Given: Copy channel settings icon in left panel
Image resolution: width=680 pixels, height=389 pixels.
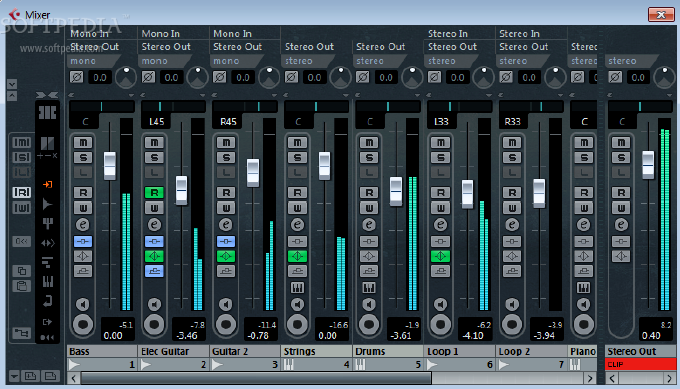Looking at the screenshot, I should pos(22,271).
